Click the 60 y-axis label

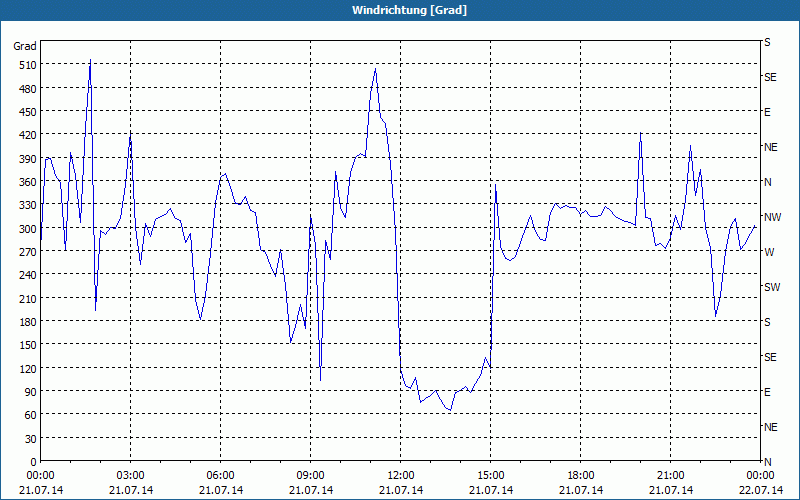(31, 415)
